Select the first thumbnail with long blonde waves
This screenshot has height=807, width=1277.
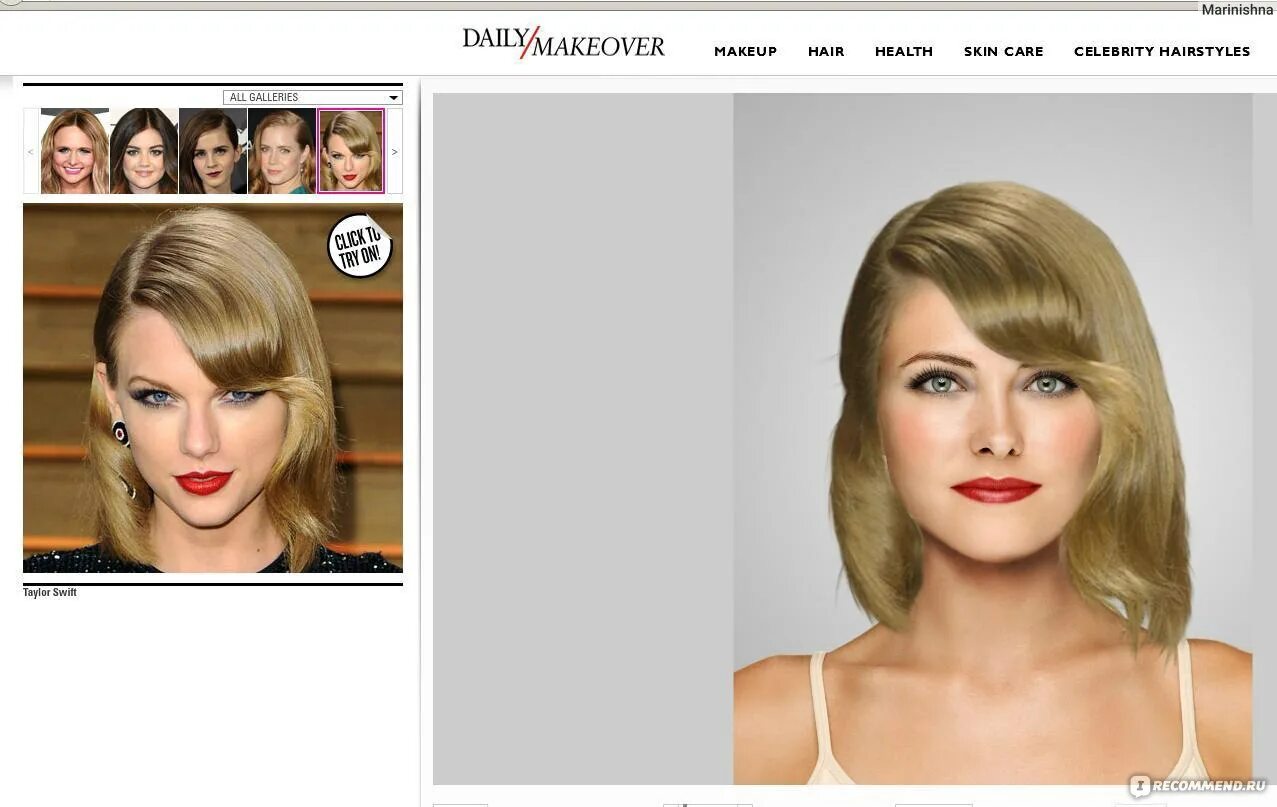74,151
